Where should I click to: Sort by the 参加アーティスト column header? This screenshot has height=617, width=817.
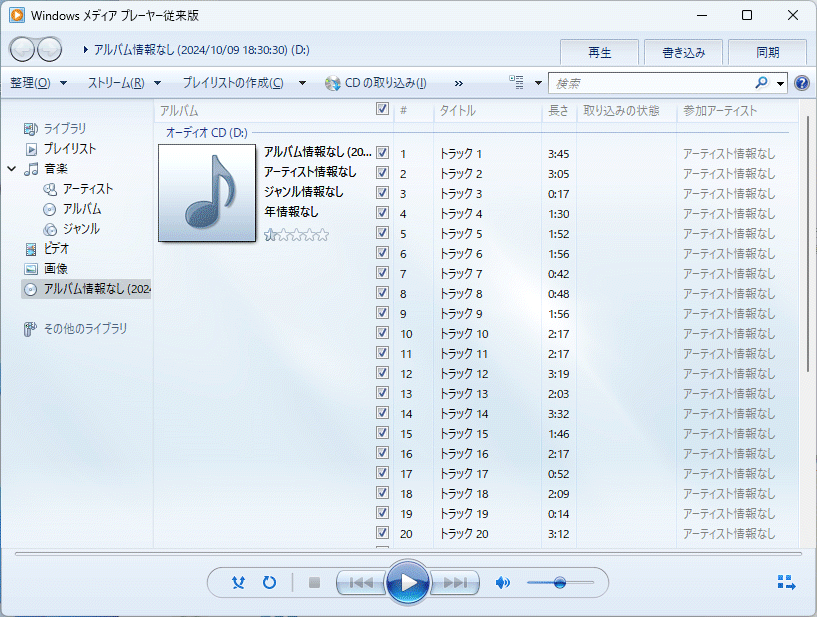[x=737, y=110]
